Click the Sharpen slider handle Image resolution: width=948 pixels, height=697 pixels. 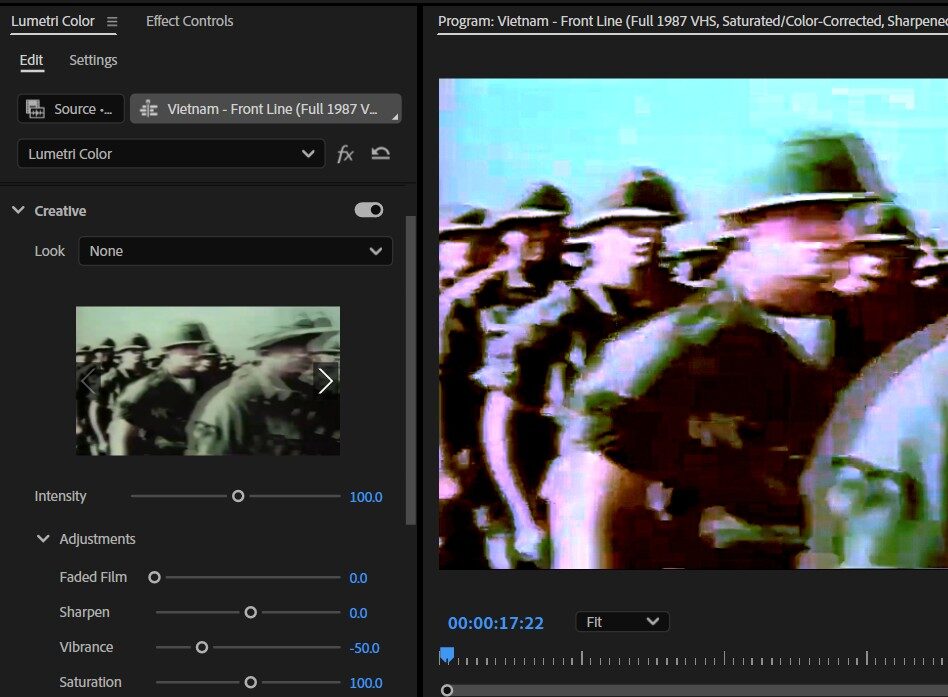(x=250, y=612)
